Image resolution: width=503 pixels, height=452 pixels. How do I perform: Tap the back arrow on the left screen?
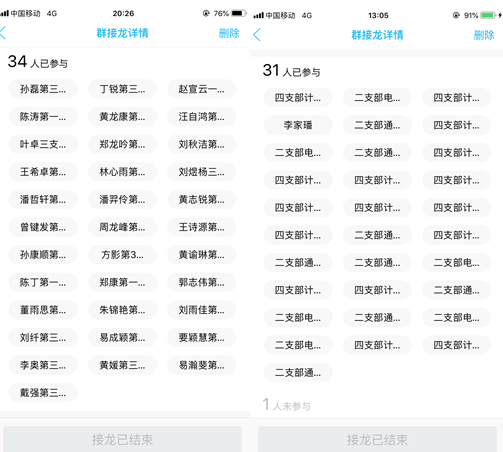(x=3, y=33)
